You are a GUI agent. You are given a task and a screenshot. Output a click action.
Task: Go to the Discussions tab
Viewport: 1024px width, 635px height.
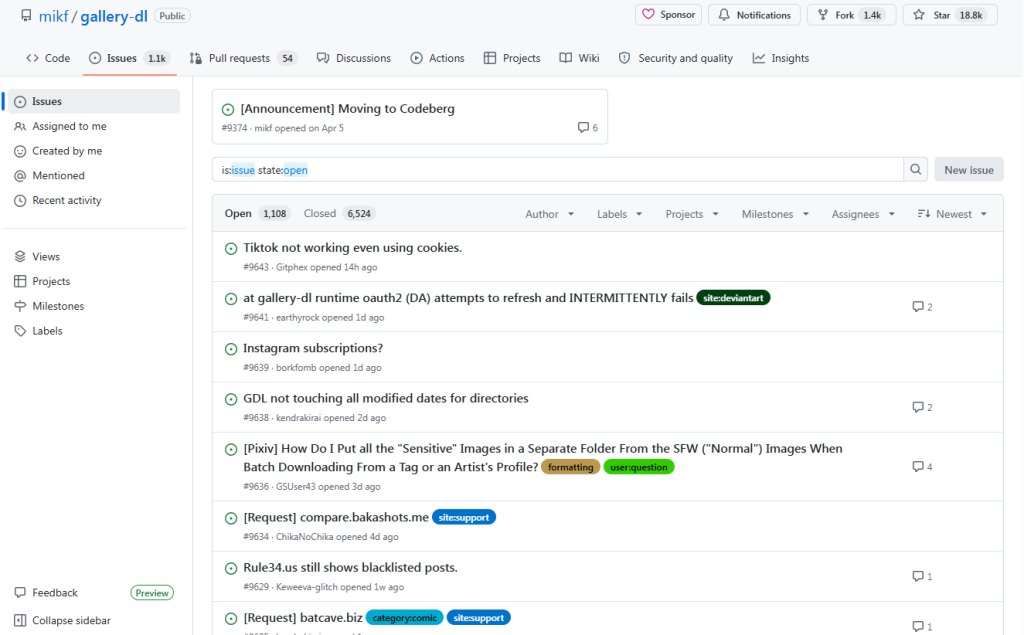pyautogui.click(x=353, y=58)
